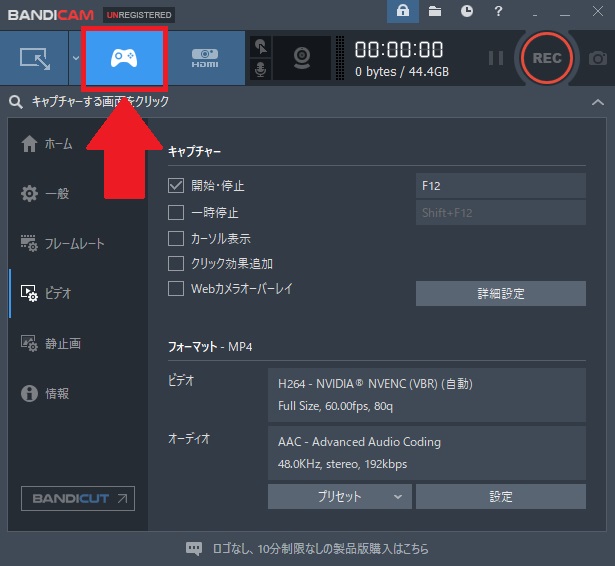Viewport: 615px width, 566px height.
Task: Click the 0 bytes / 44.4GB storage text
Action: (402, 72)
